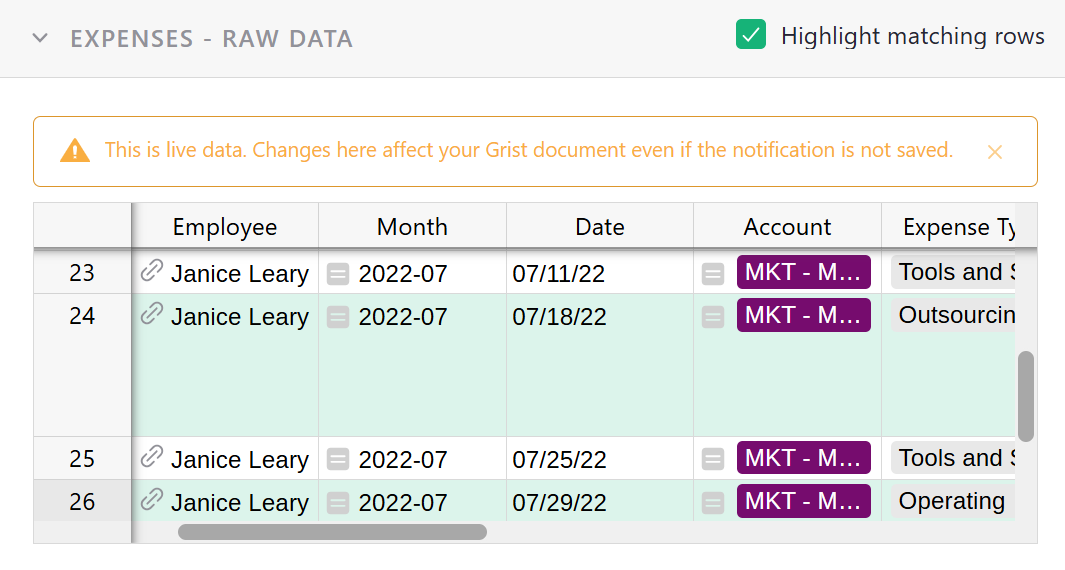The height and width of the screenshot is (570, 1065).
Task: Select row number 24
Action: 82,316
